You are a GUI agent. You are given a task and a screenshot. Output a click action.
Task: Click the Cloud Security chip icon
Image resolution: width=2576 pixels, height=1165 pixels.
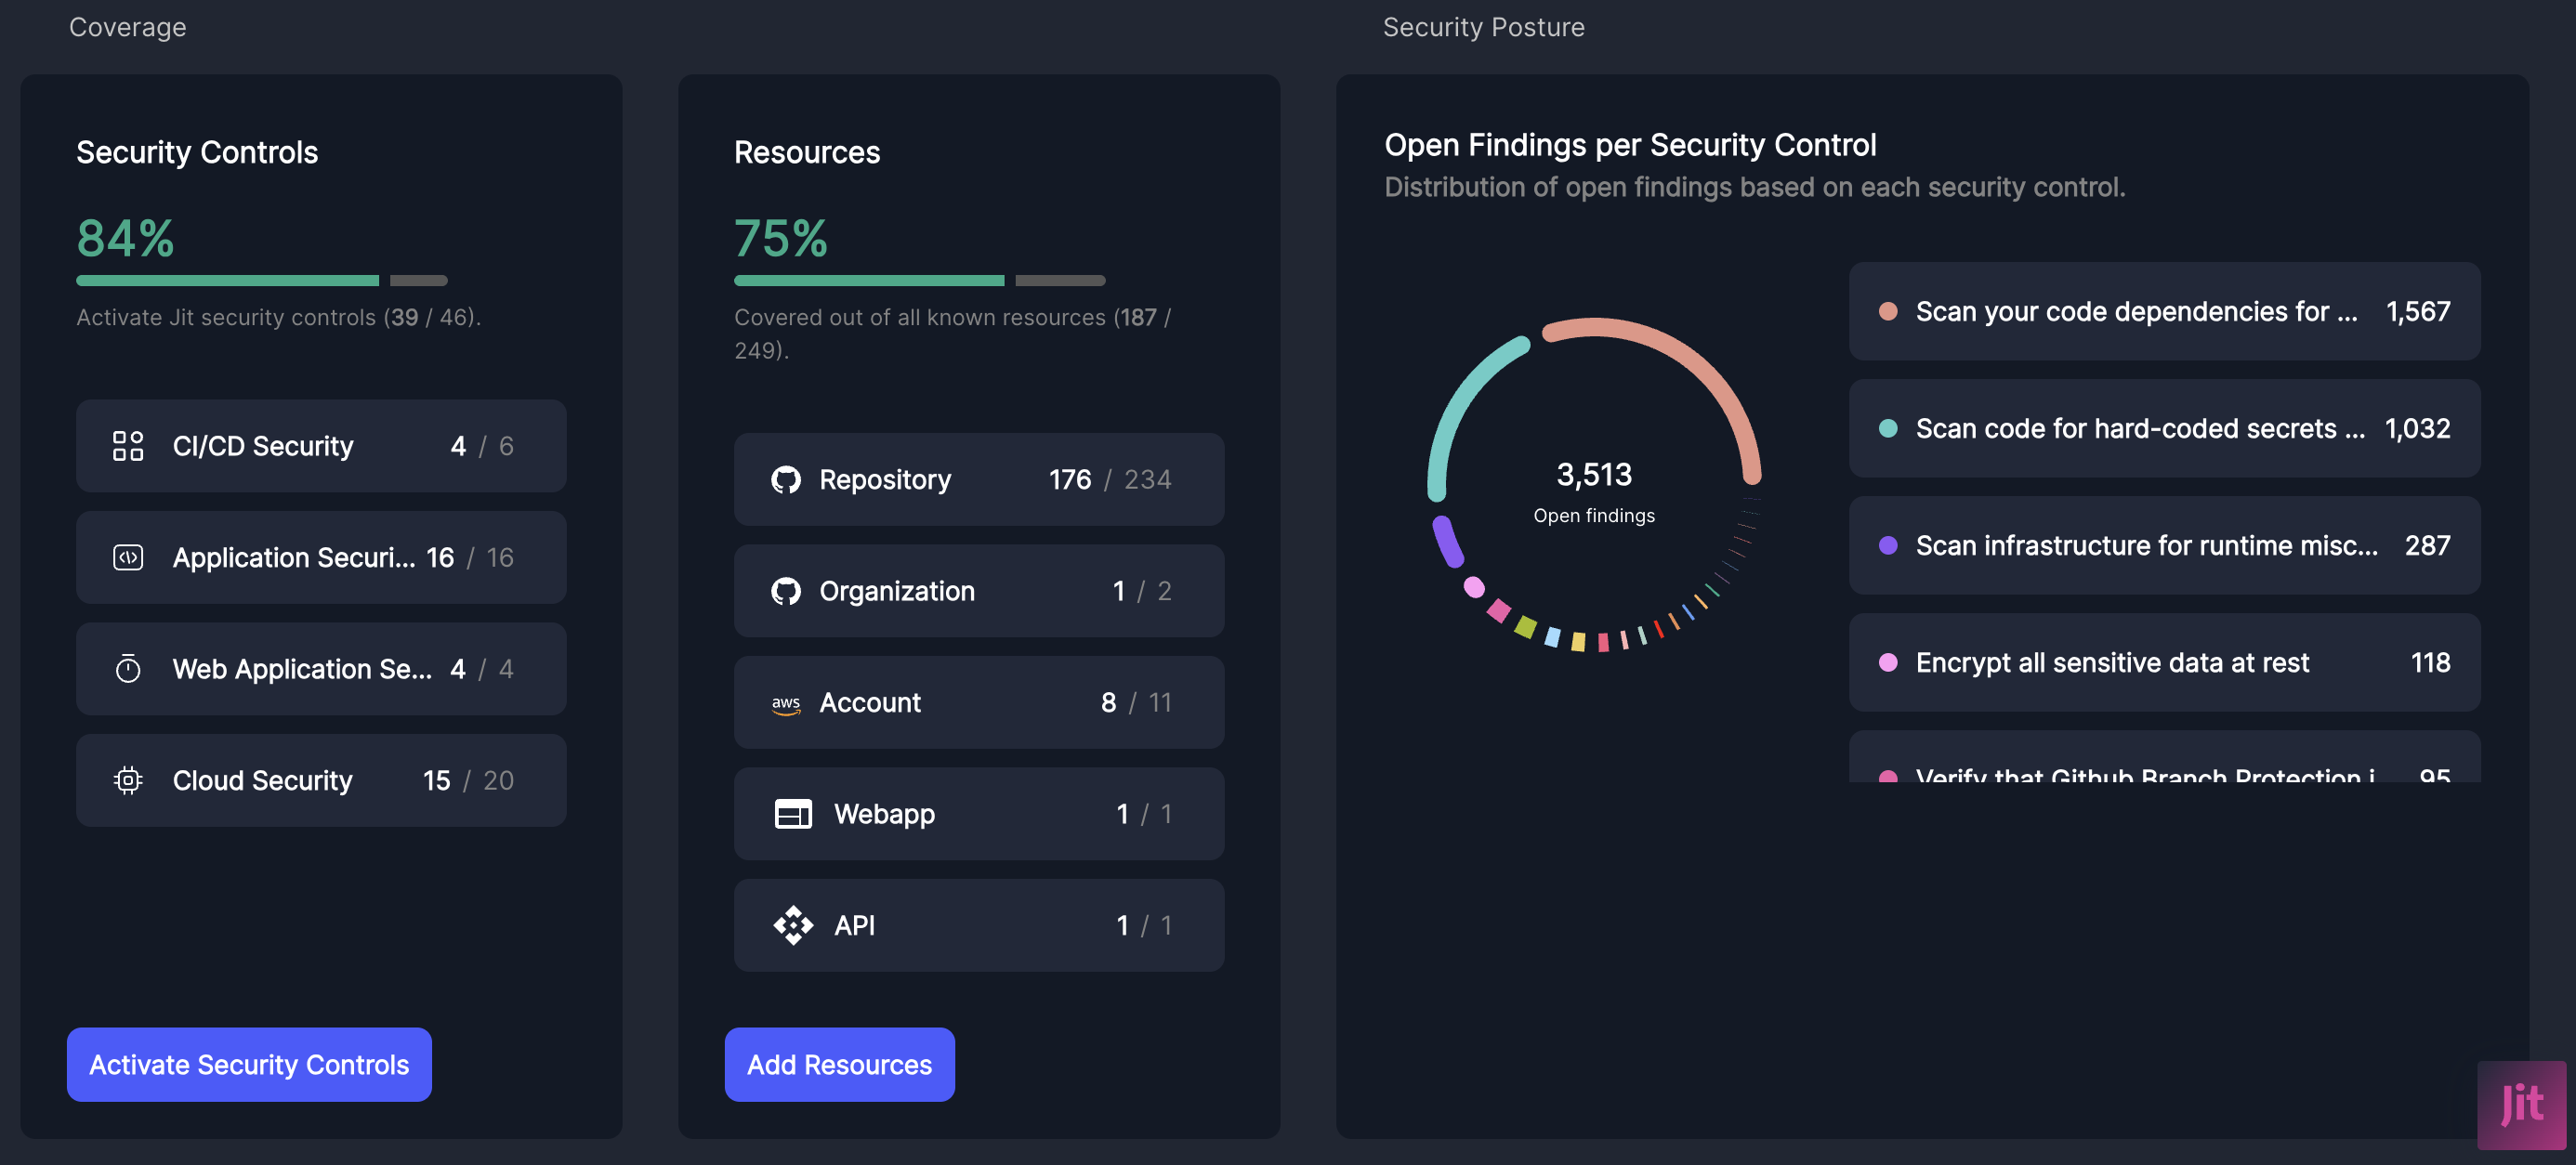click(x=128, y=780)
